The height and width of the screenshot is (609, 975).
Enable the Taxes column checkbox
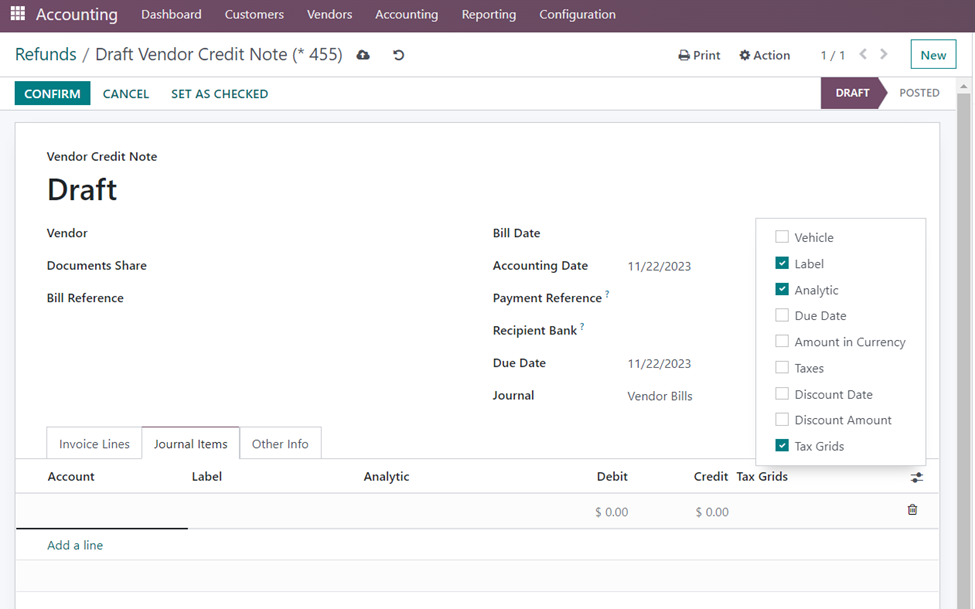(x=782, y=368)
